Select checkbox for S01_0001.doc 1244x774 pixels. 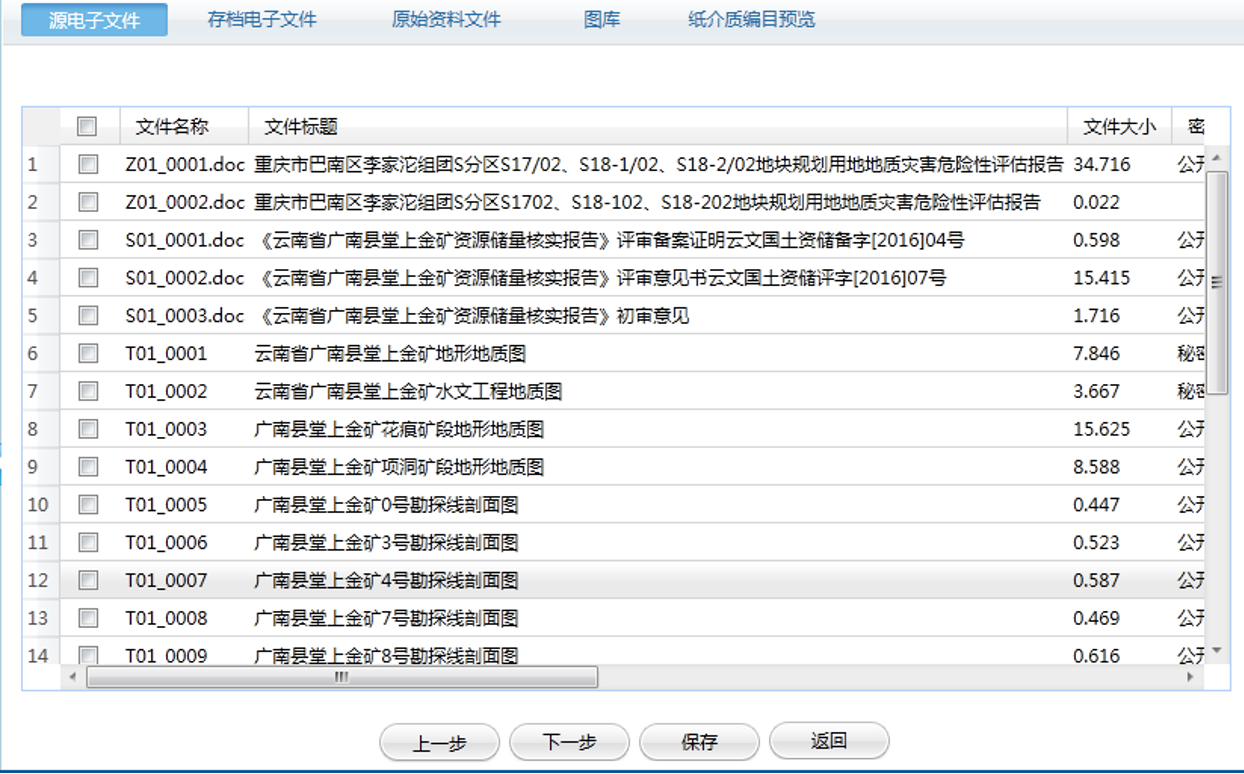[88, 240]
